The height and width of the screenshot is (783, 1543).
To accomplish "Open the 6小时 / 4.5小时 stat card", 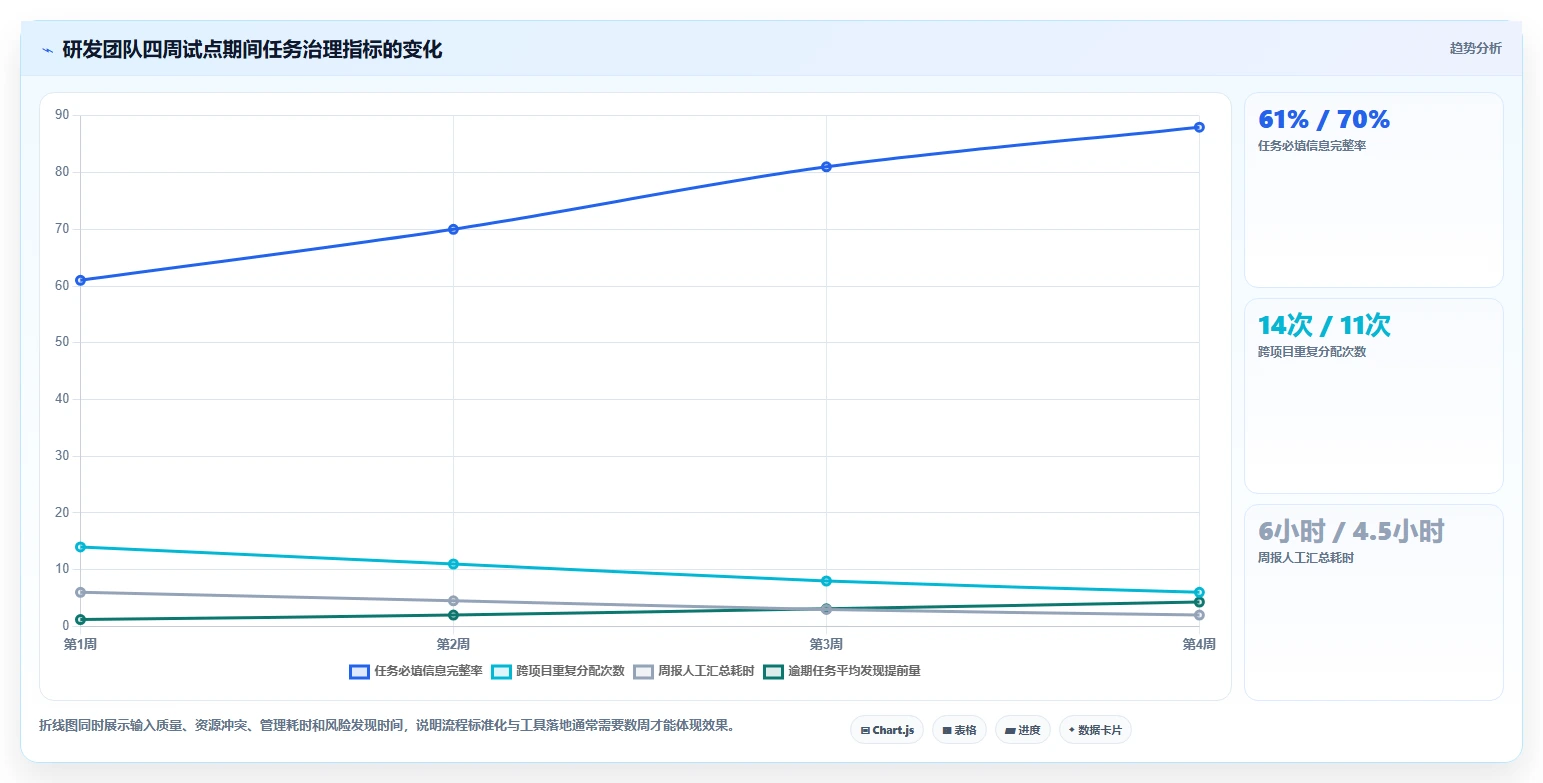I will tap(1373, 602).
